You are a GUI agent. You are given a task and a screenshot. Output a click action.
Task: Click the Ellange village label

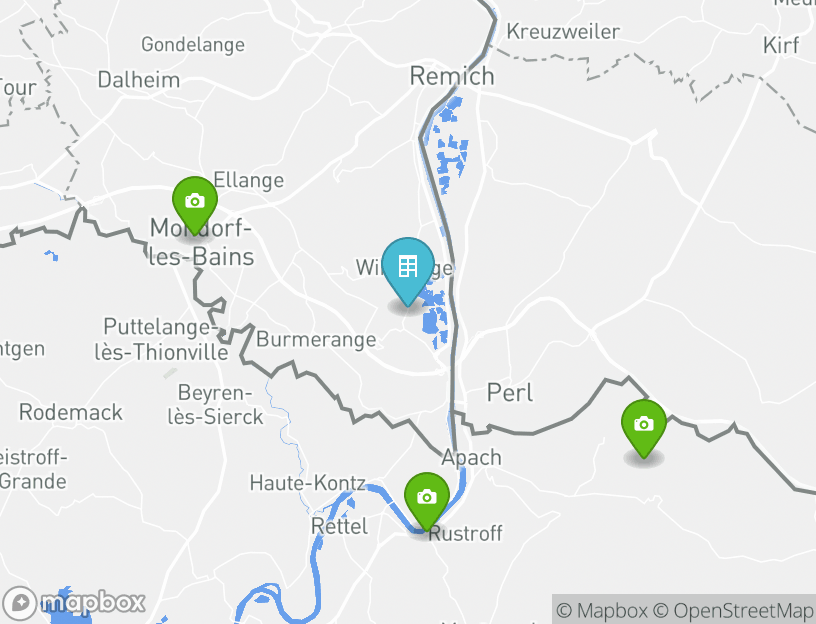point(249,180)
